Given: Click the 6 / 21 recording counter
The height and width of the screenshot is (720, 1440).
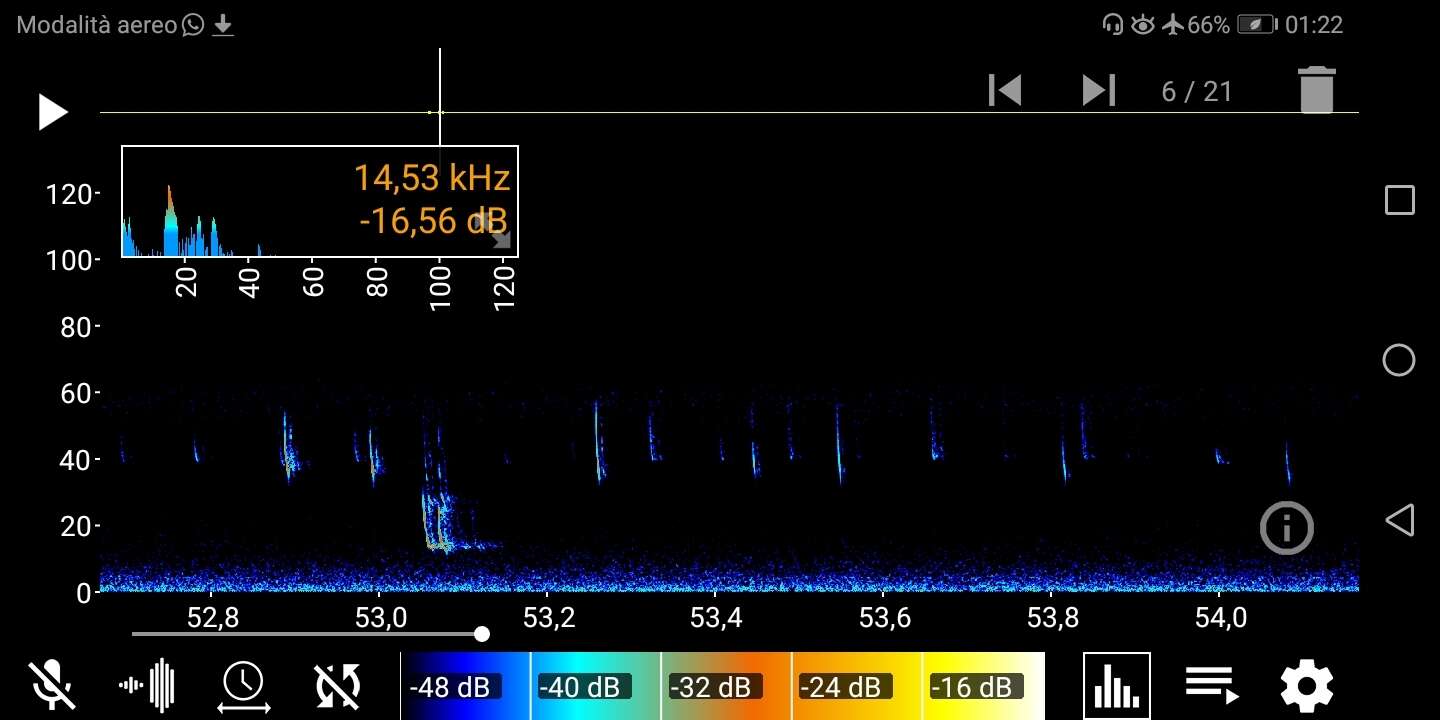Looking at the screenshot, I should click(1197, 92).
